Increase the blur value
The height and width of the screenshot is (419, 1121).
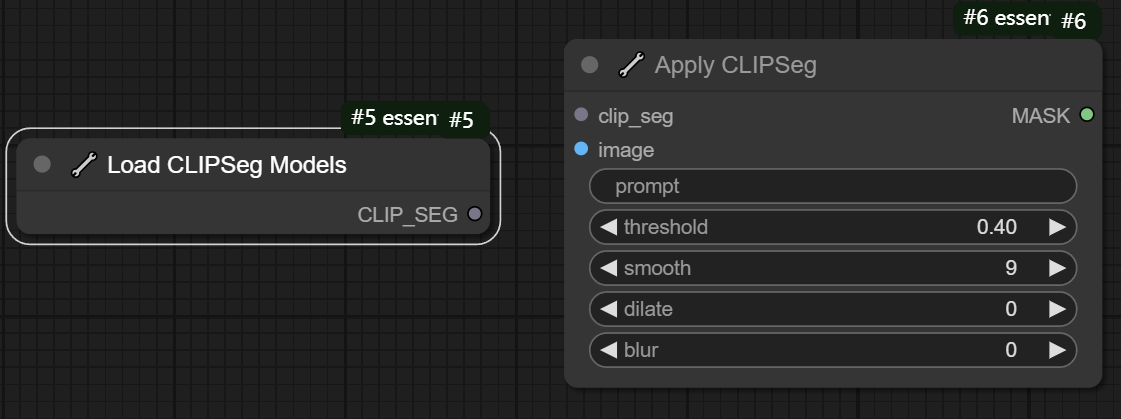point(1057,350)
